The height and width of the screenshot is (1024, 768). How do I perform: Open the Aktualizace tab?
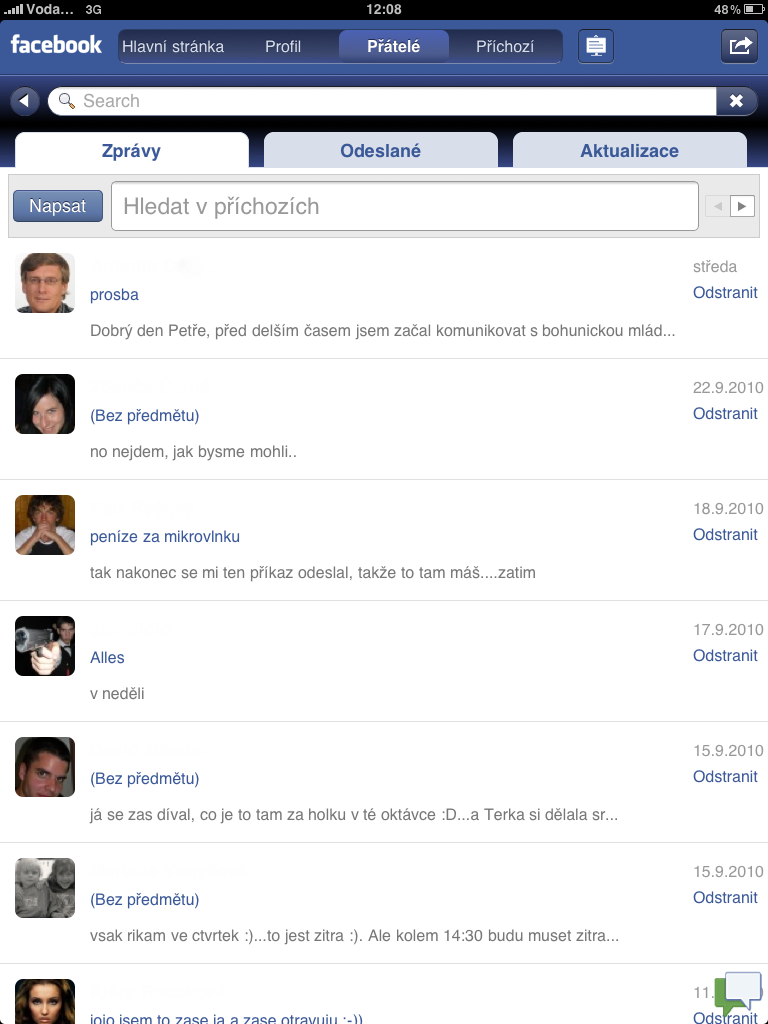click(630, 150)
